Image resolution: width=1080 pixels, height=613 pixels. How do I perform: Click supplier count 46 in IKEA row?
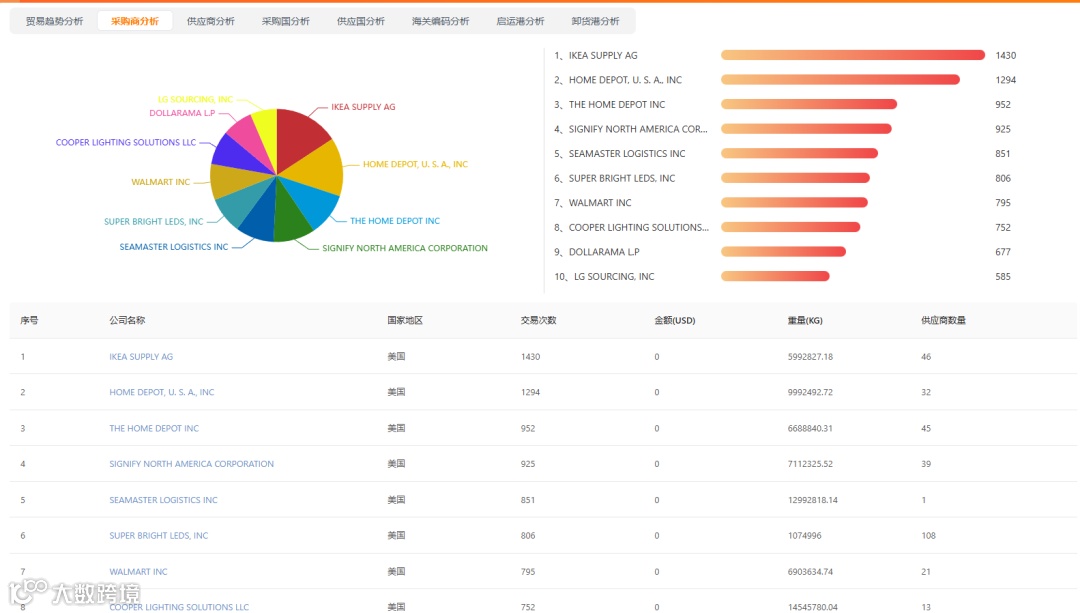tap(926, 357)
